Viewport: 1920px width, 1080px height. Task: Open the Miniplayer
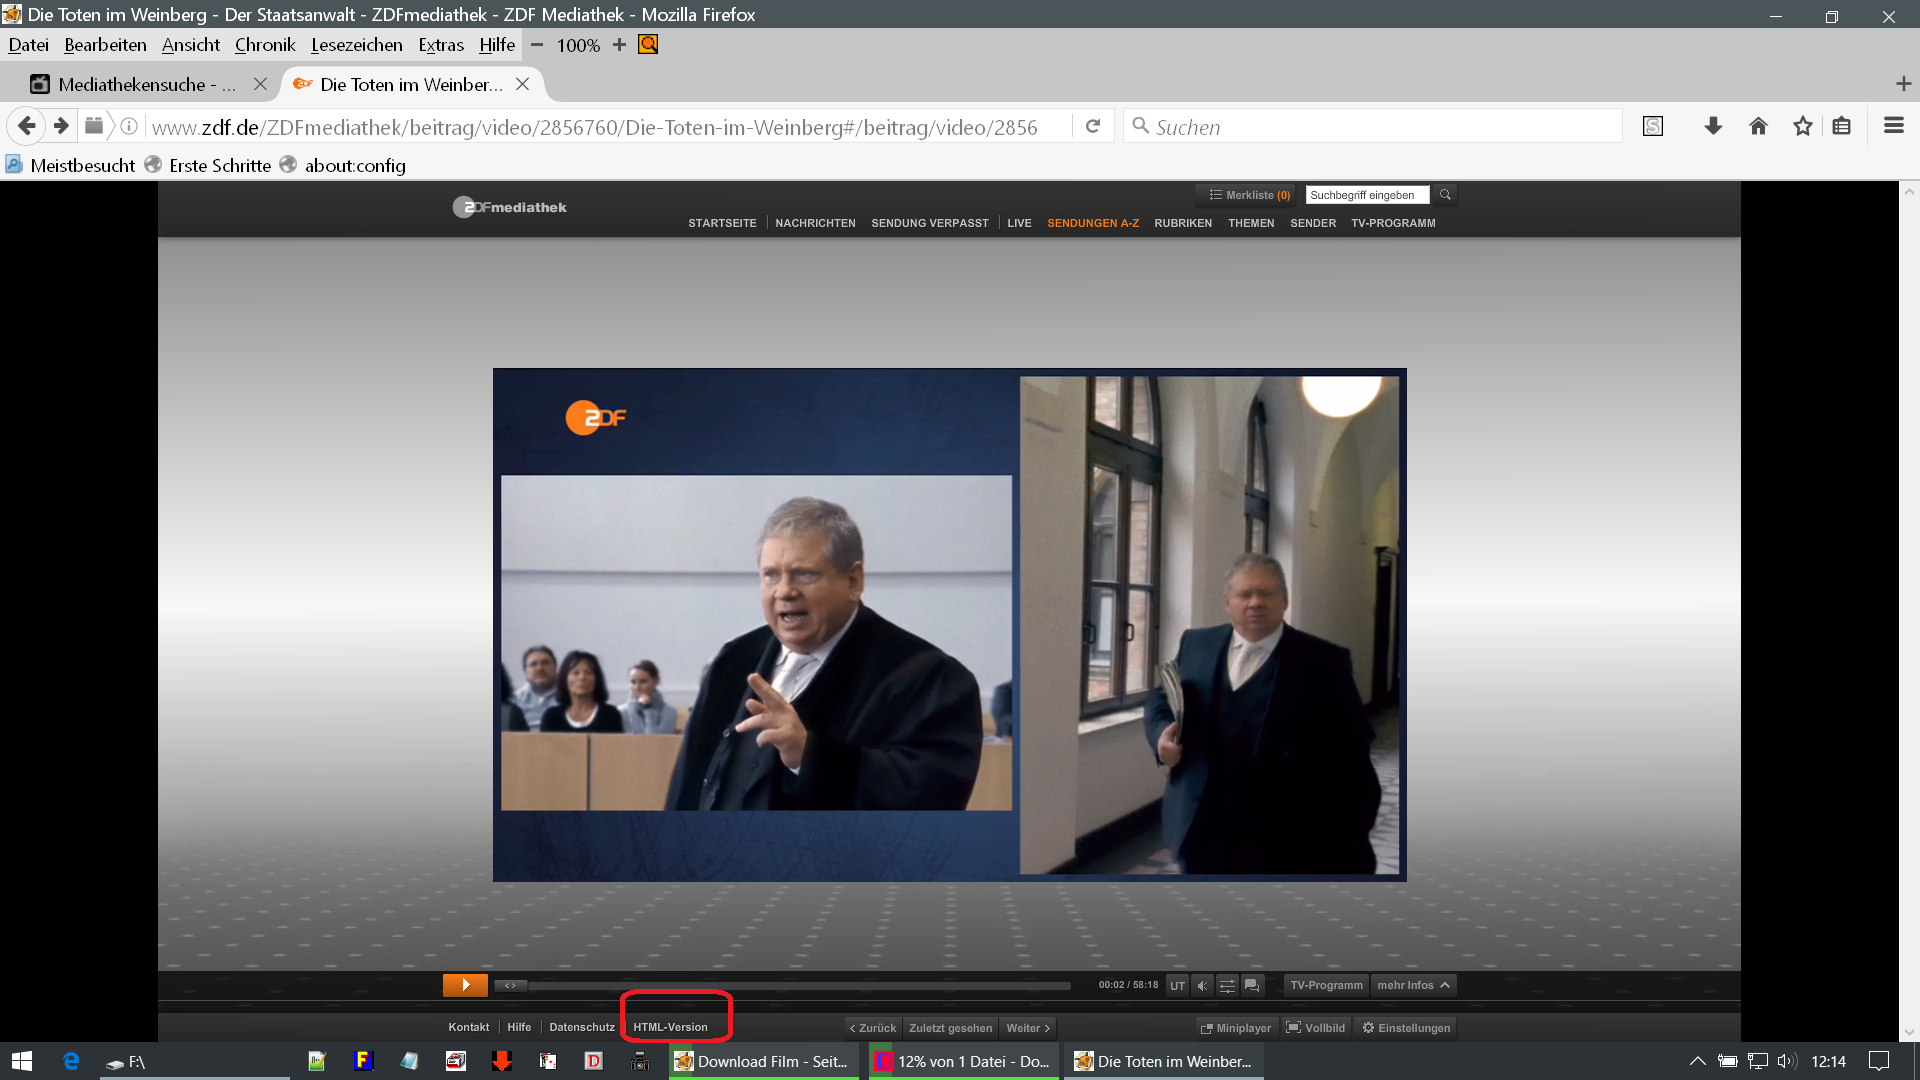pyautogui.click(x=1236, y=1028)
